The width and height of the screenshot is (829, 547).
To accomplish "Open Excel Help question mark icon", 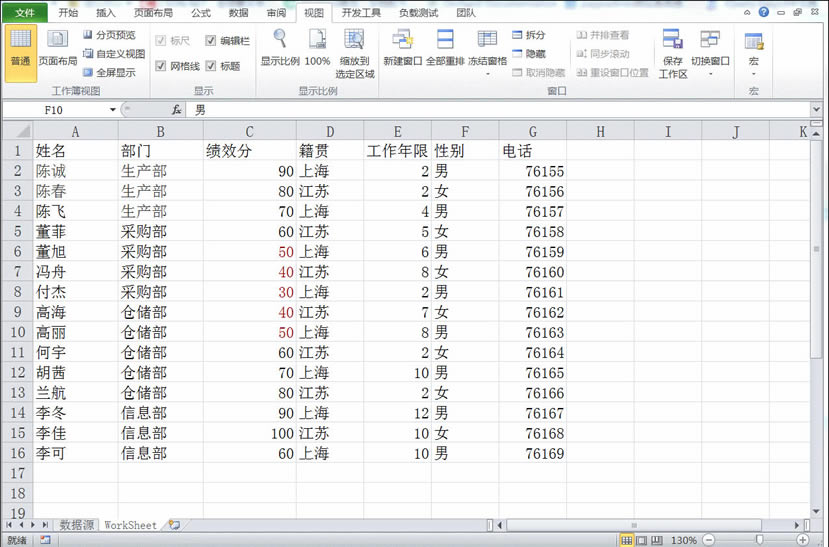I will (x=763, y=12).
